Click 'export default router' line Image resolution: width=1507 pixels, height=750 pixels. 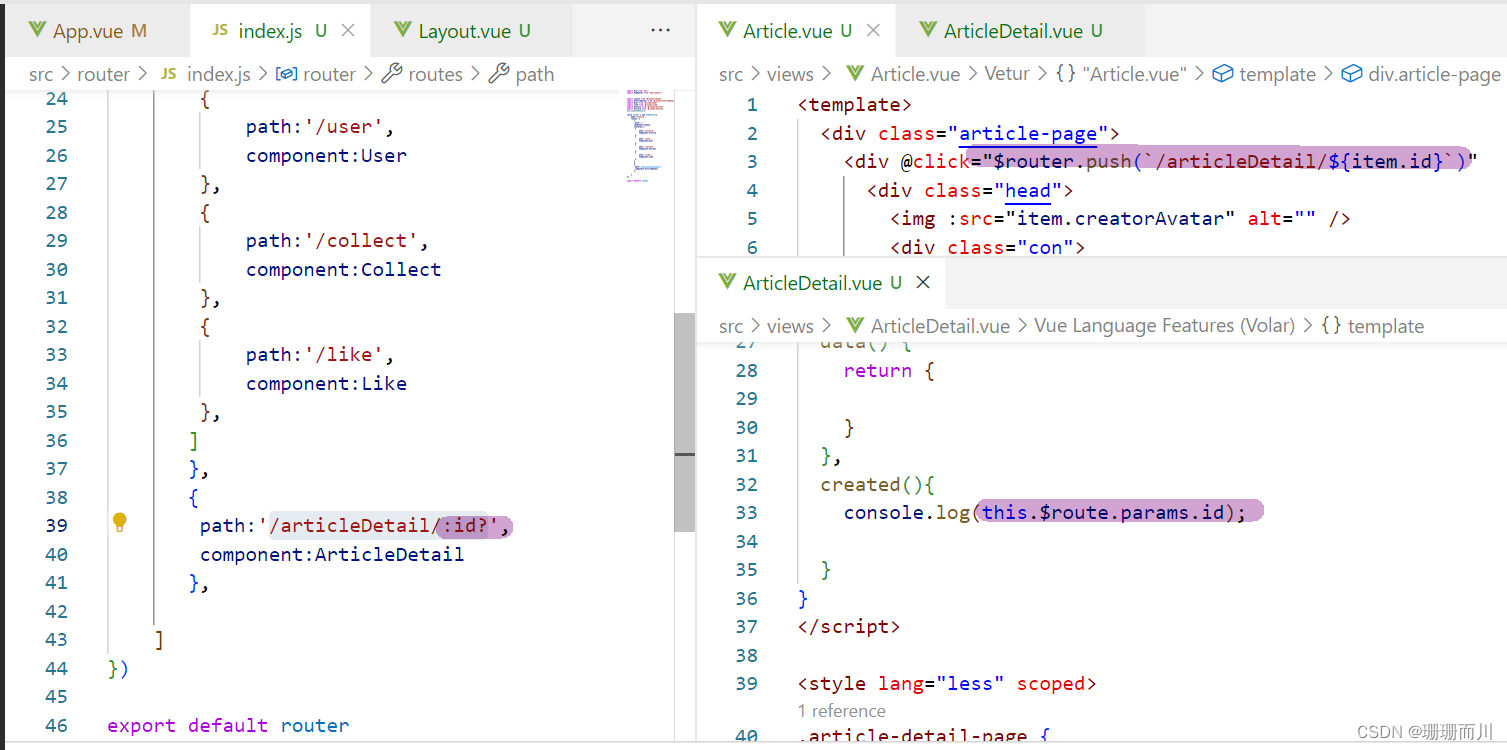tap(228, 725)
